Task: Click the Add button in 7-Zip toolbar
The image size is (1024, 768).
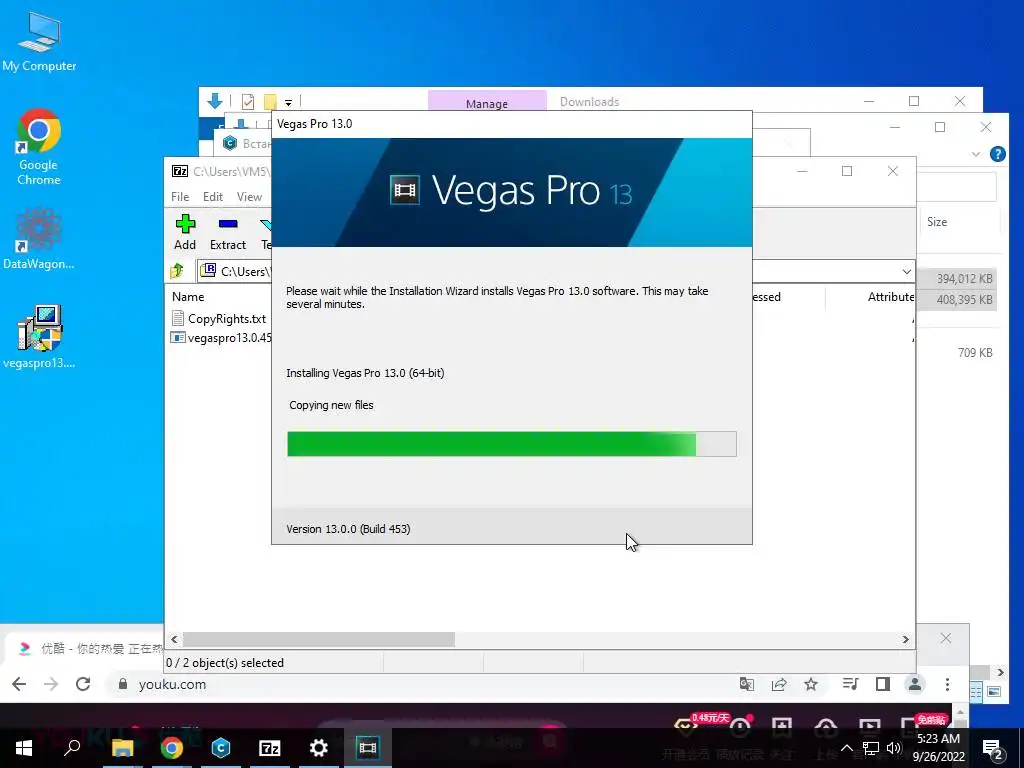Action: click(185, 232)
